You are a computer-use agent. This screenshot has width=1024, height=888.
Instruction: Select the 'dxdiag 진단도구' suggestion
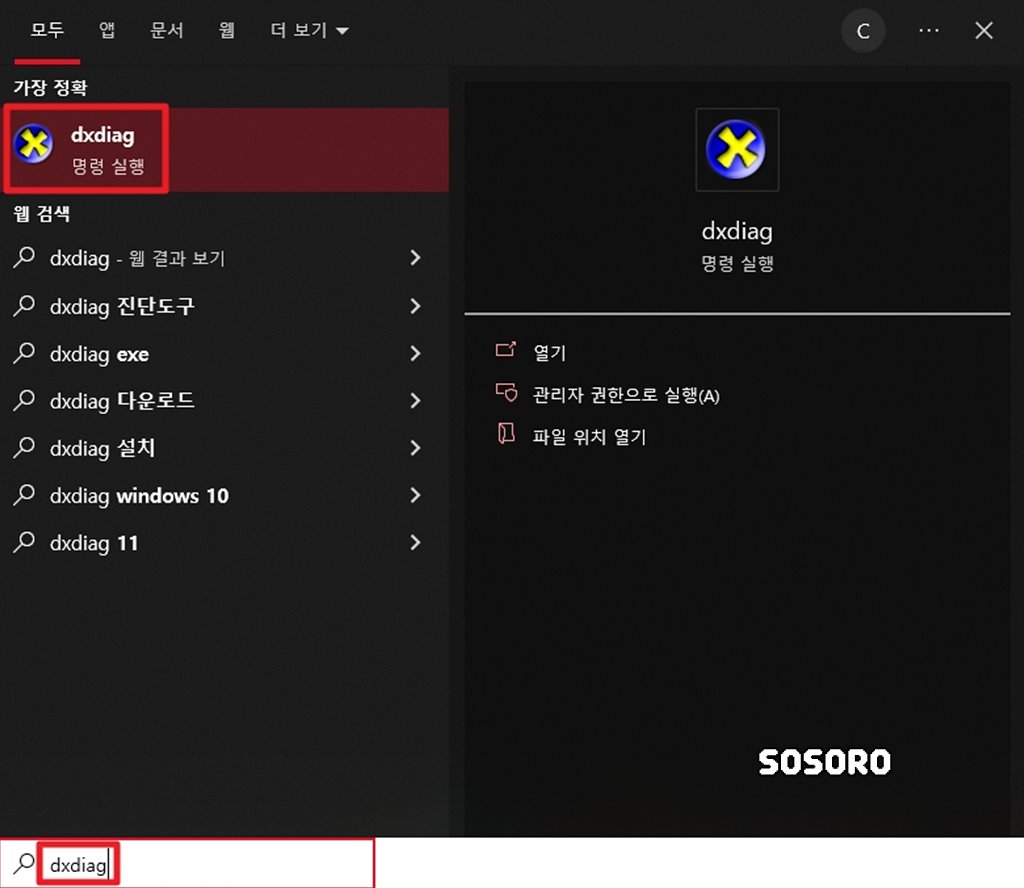122,306
